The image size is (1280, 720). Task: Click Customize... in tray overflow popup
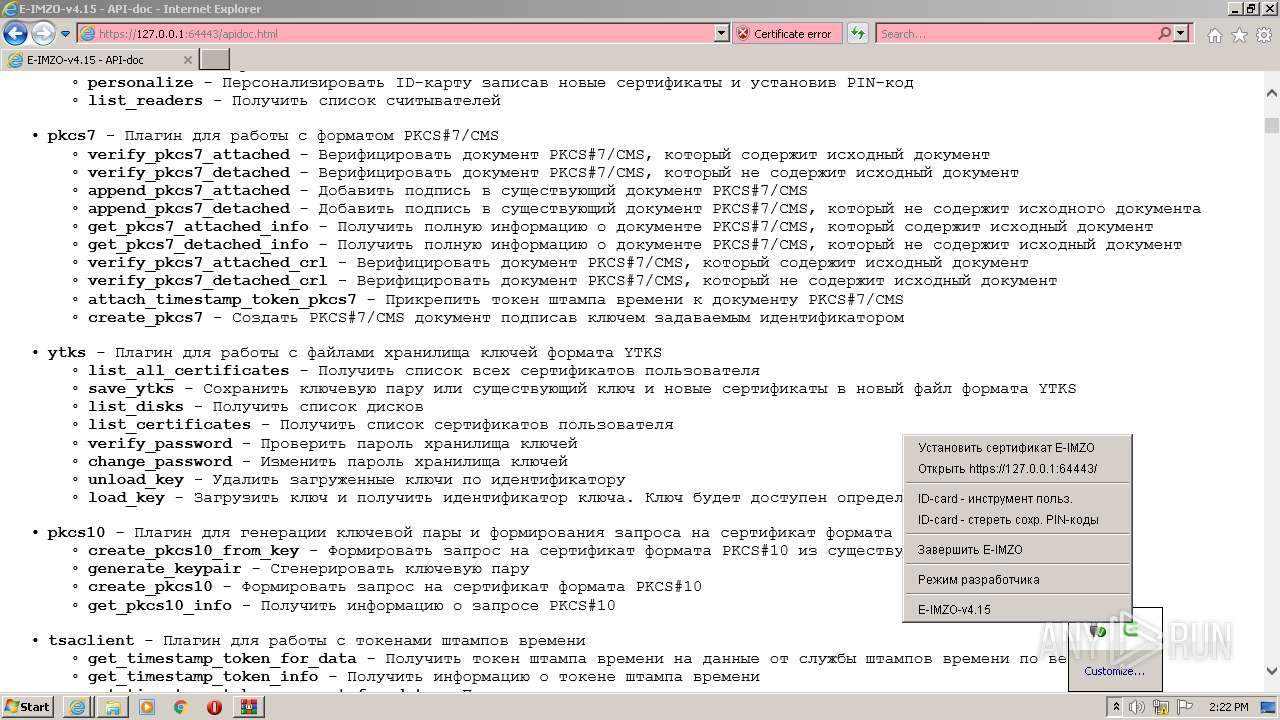[1114, 671]
